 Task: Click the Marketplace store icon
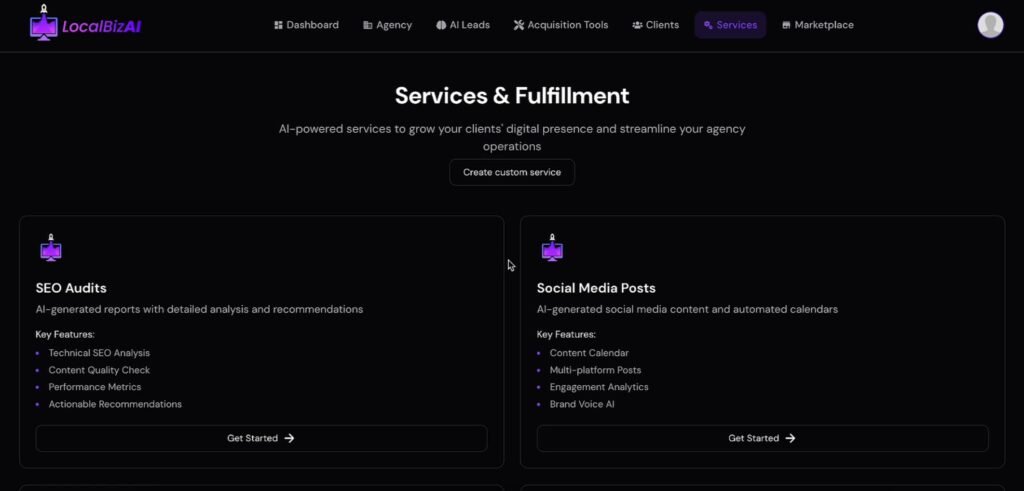tap(786, 25)
